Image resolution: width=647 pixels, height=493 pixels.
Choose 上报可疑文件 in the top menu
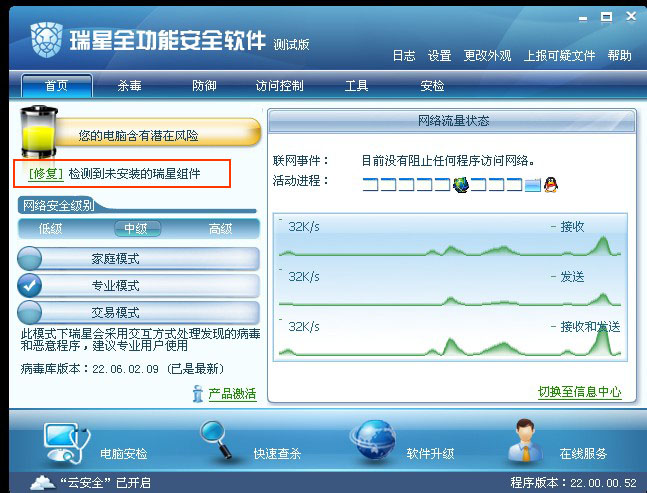pyautogui.click(x=559, y=55)
